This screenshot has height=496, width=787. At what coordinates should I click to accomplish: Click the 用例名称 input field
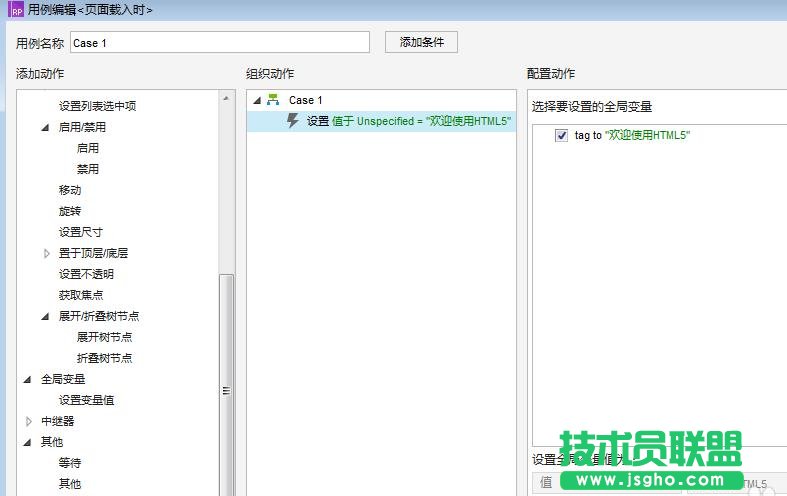(x=220, y=43)
